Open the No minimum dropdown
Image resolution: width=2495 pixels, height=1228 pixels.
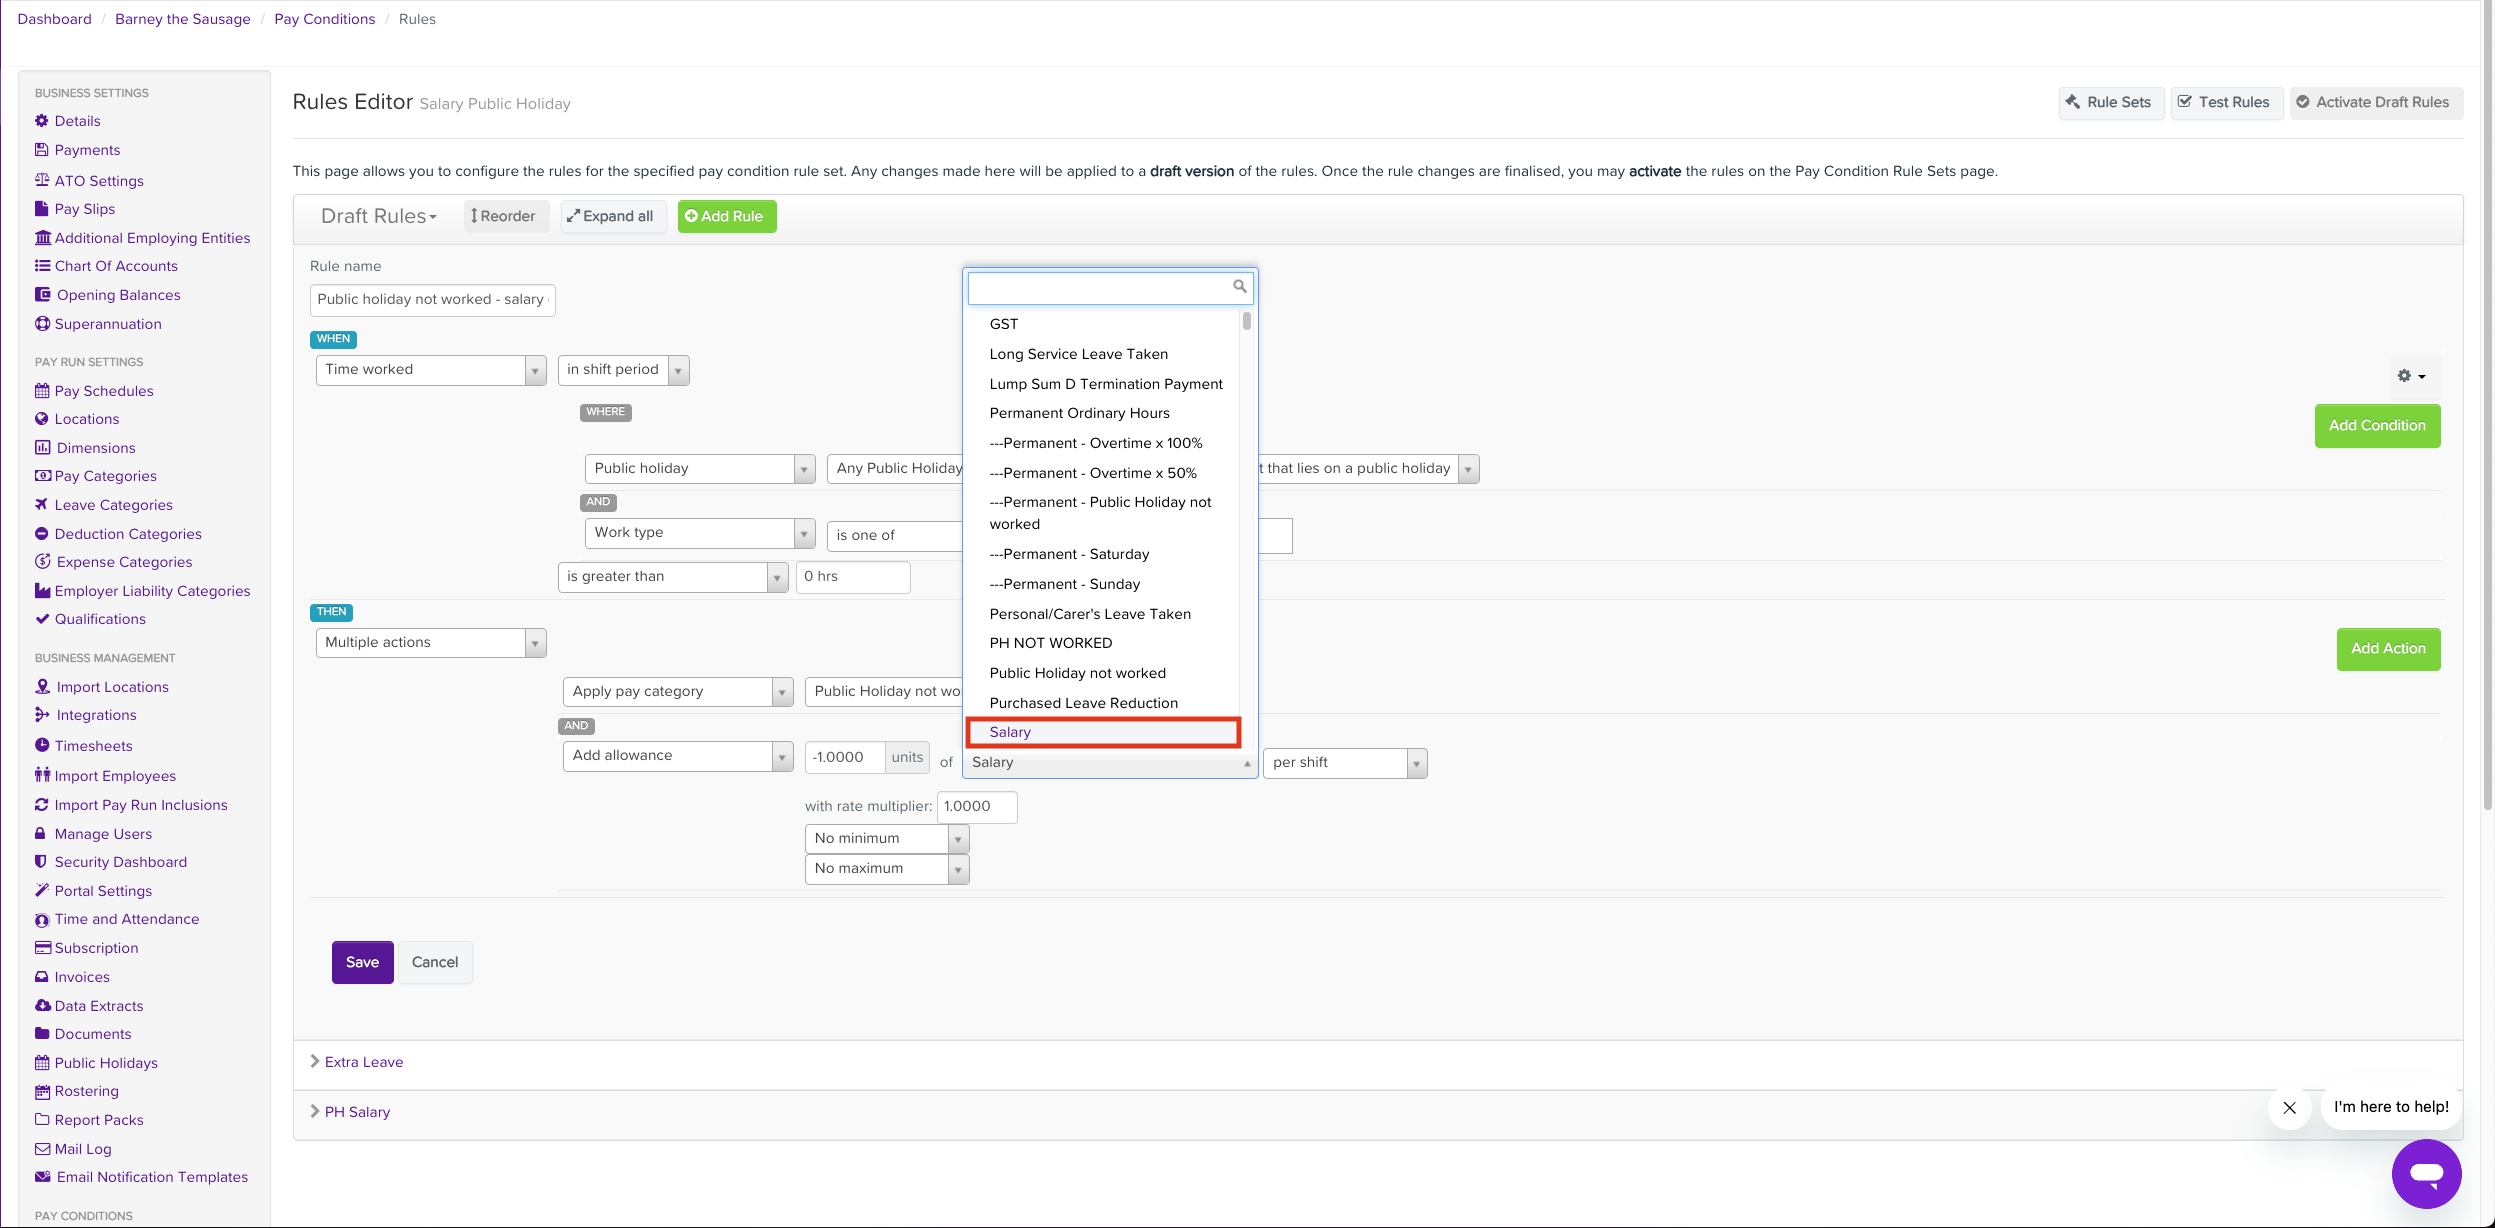pos(886,839)
